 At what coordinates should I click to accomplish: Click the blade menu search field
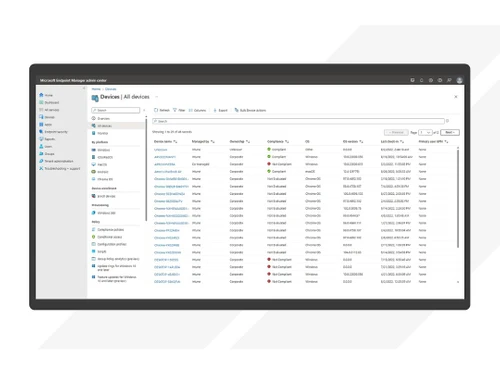click(116, 110)
